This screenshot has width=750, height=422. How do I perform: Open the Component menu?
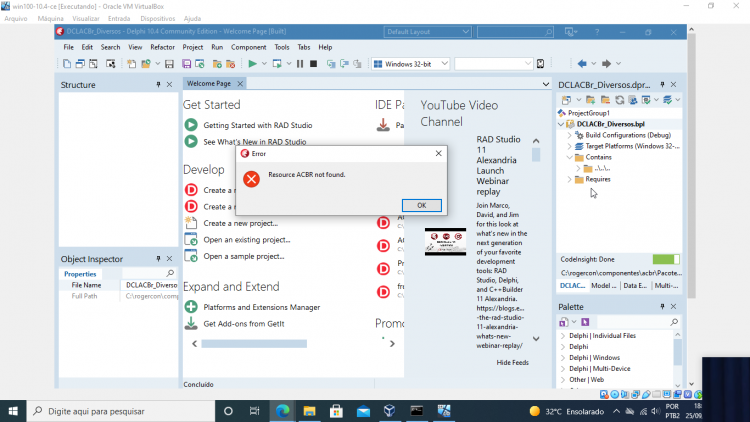pyautogui.click(x=248, y=47)
